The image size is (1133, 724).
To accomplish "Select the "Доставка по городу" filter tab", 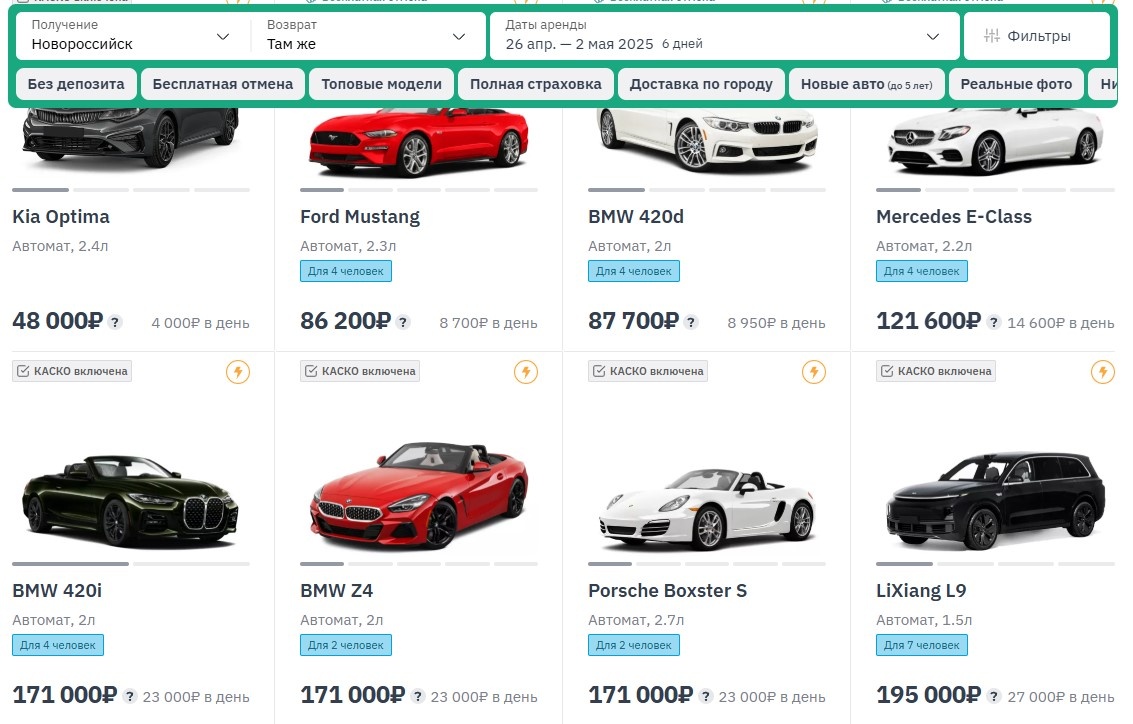I will (x=701, y=84).
